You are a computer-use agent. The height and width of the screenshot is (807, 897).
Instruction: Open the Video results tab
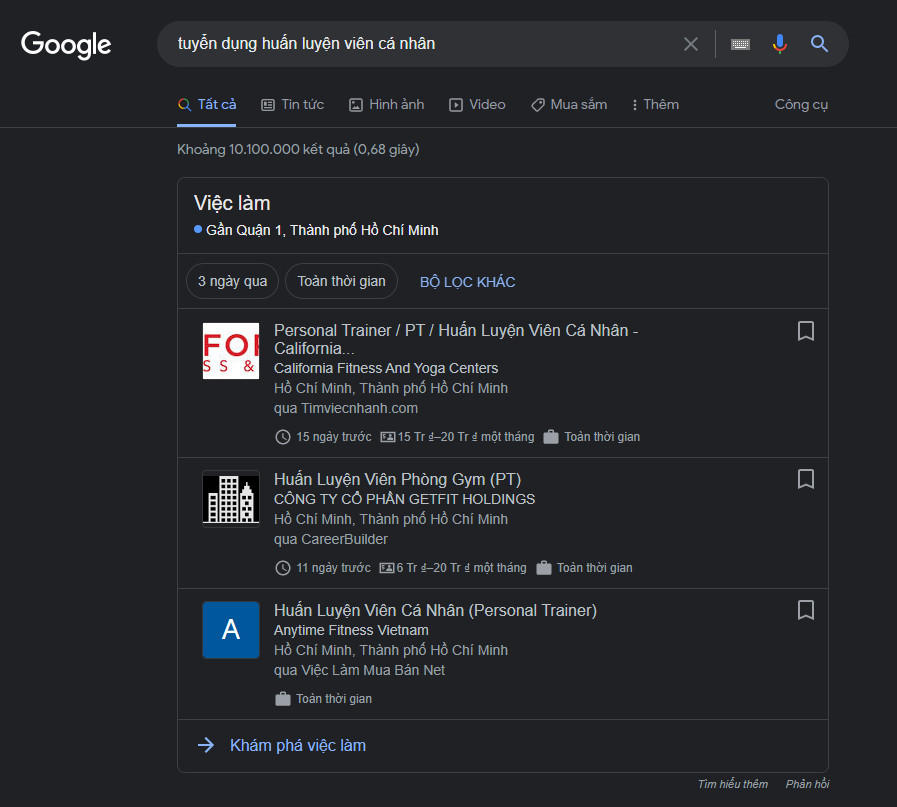[x=477, y=105]
